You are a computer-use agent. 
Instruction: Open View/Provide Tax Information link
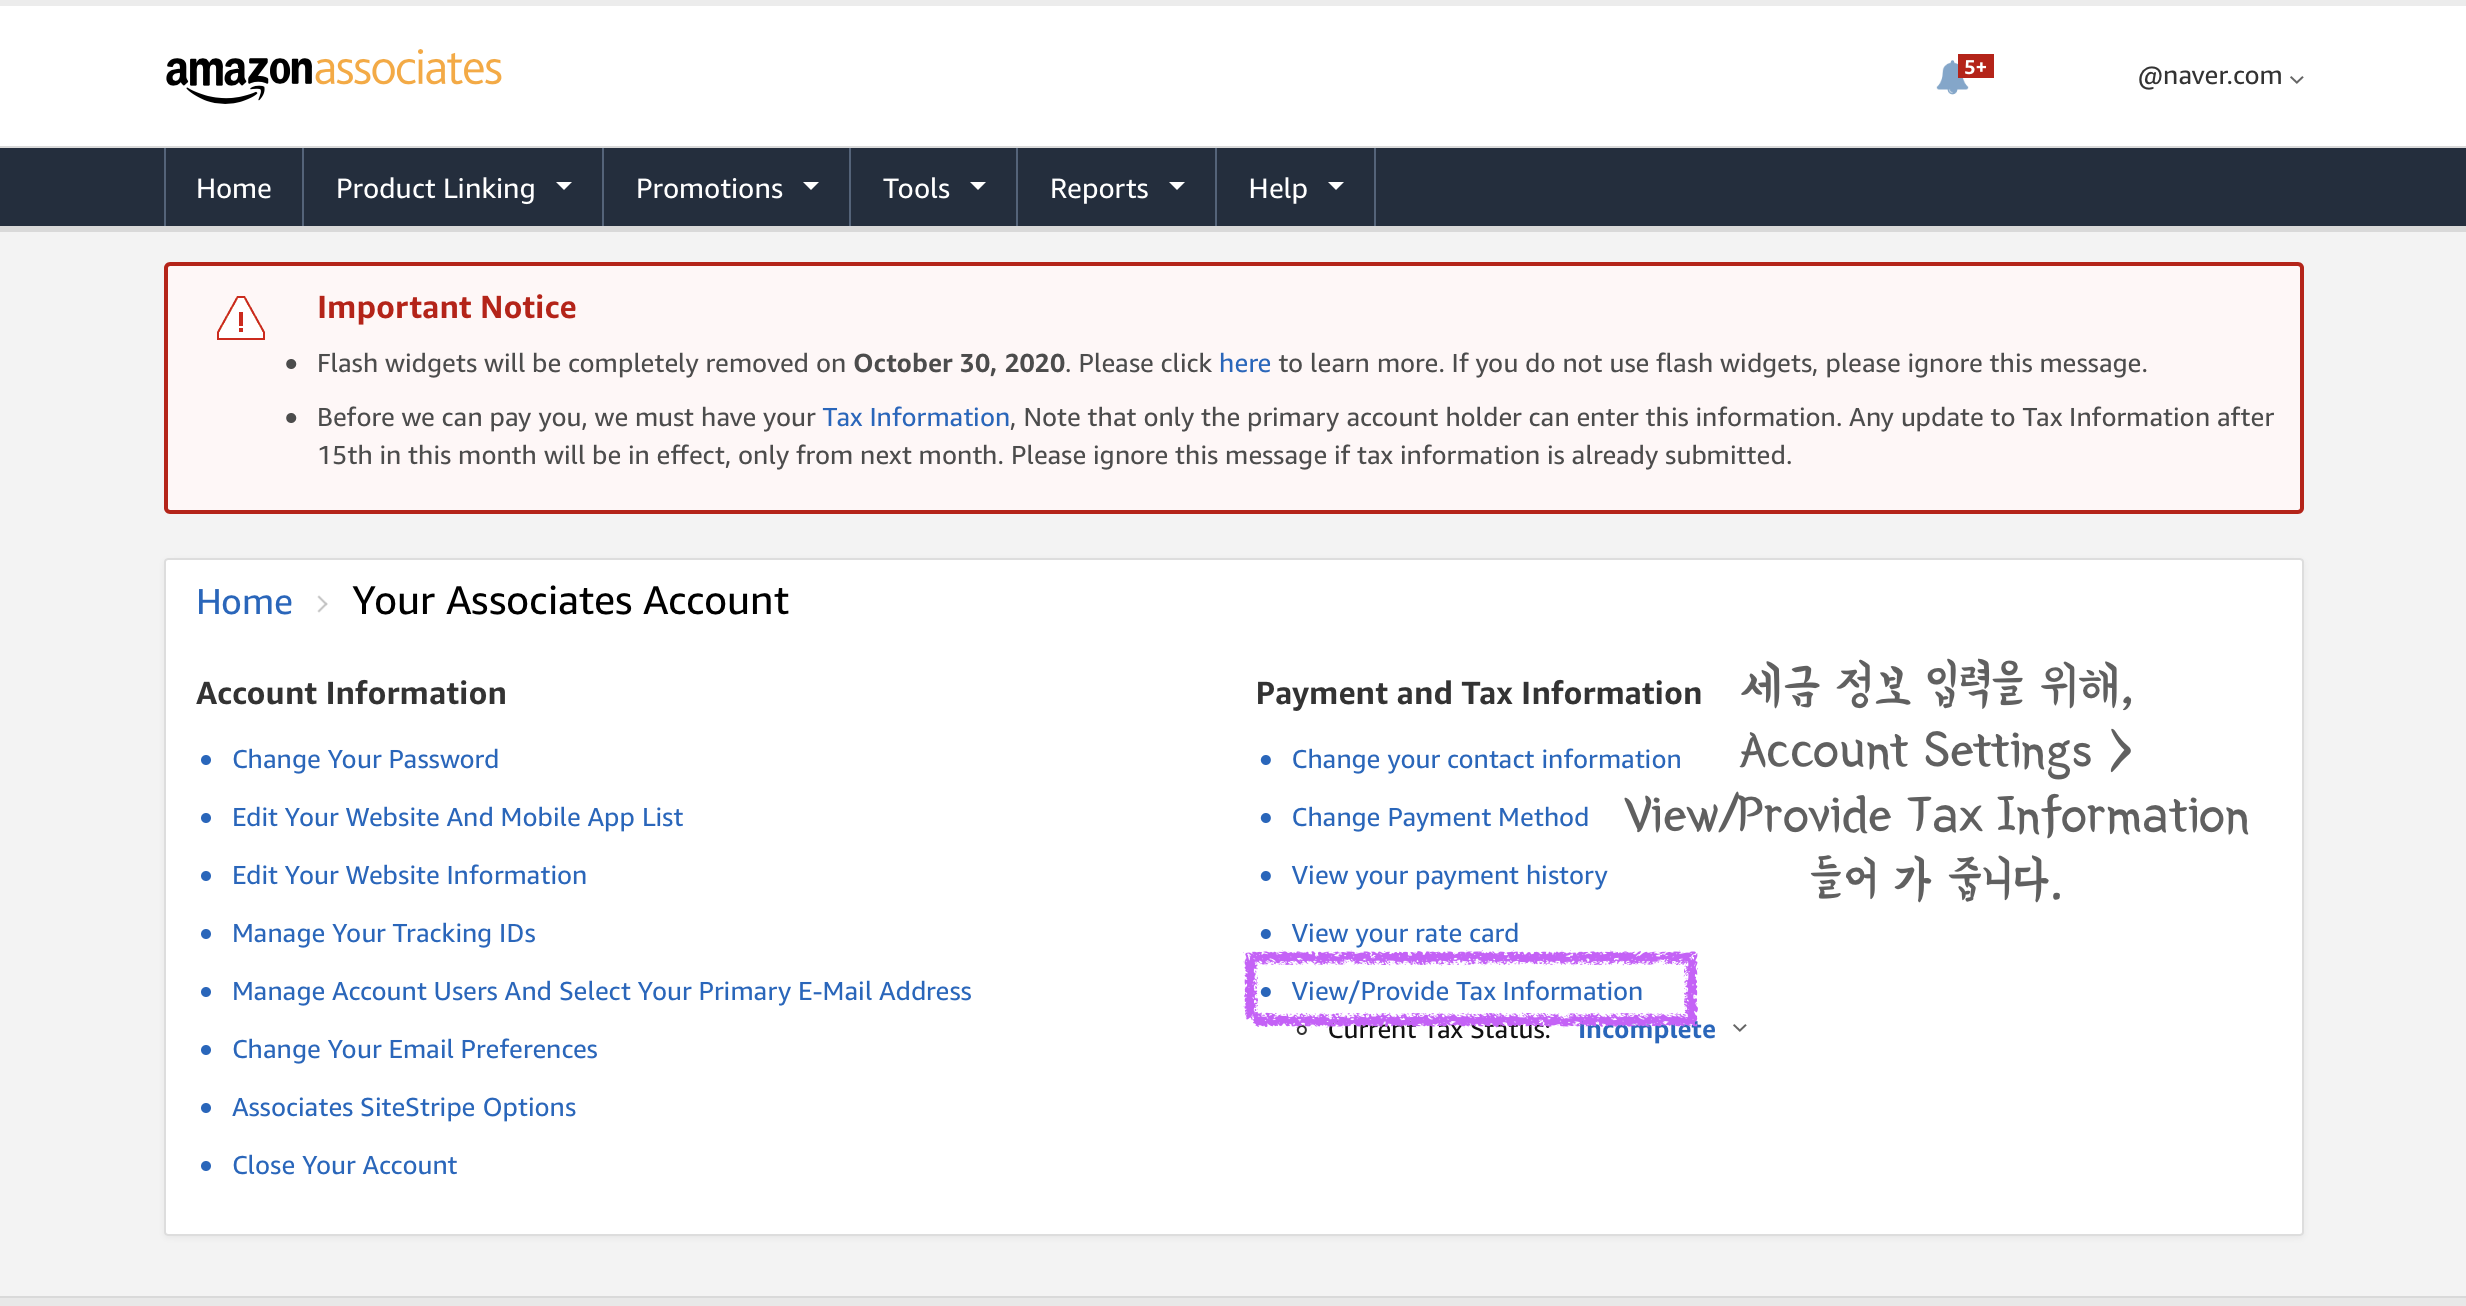pyautogui.click(x=1466, y=991)
